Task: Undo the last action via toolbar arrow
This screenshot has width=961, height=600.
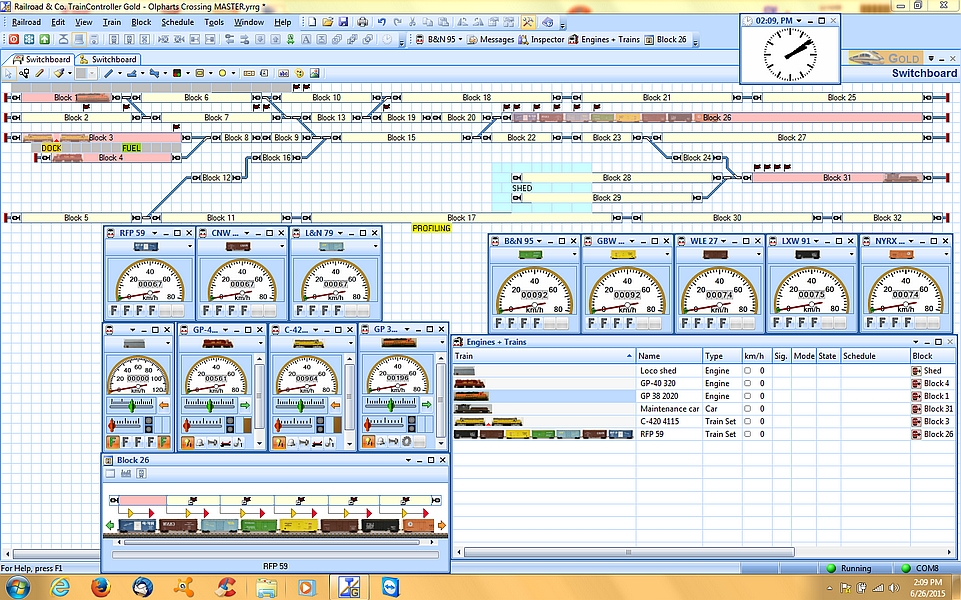Action: 382,22
